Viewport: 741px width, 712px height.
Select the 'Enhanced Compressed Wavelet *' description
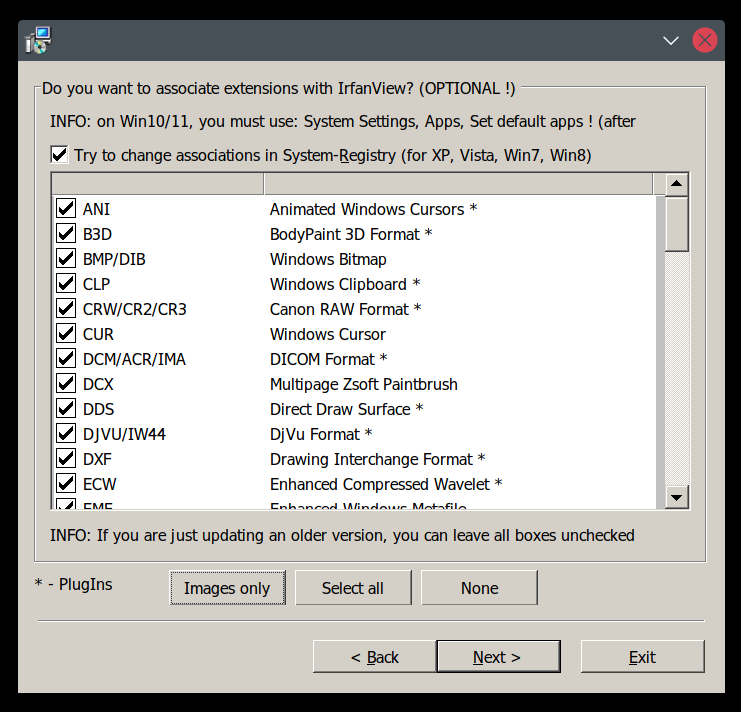[x=386, y=484]
